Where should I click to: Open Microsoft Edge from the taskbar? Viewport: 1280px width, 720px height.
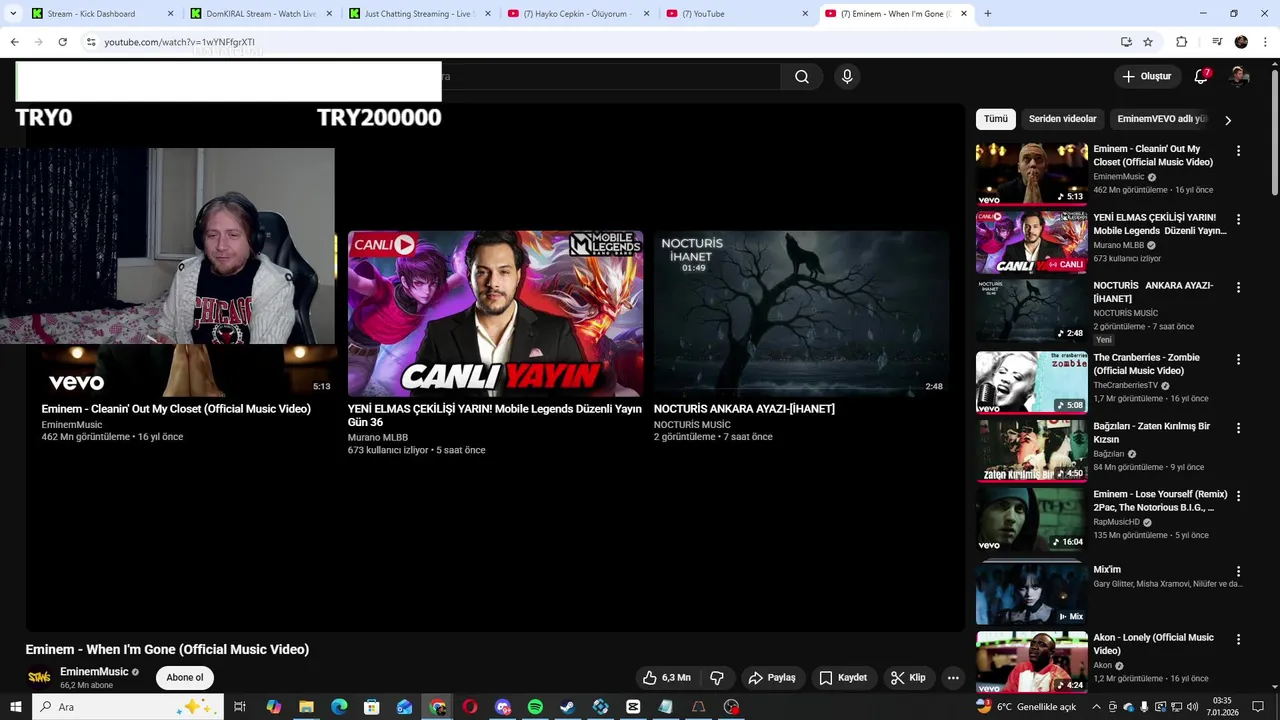(x=339, y=707)
